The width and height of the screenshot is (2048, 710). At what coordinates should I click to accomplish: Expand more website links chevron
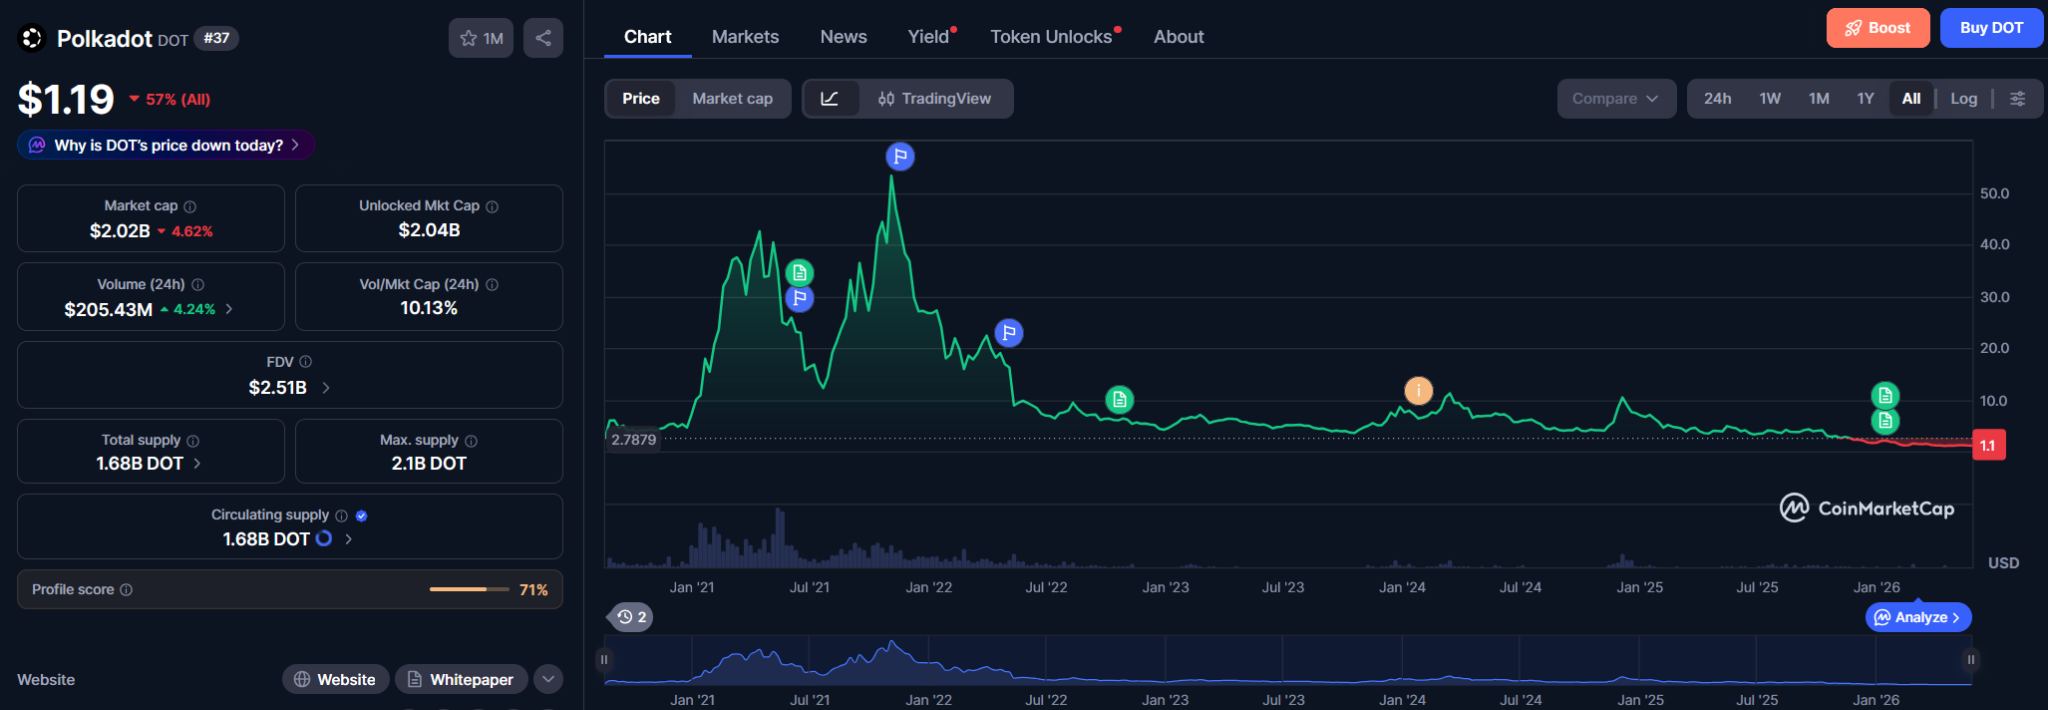point(548,680)
